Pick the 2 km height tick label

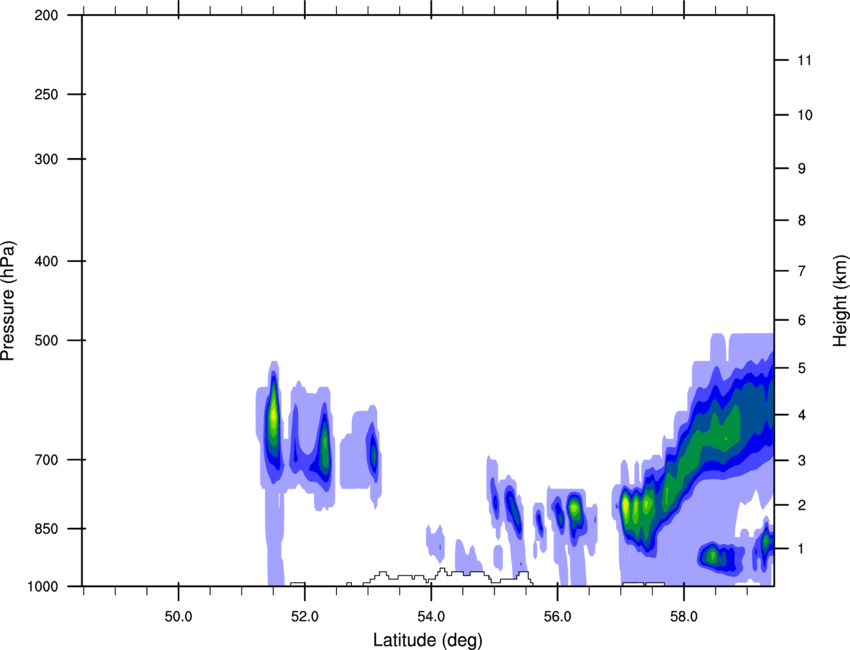point(802,505)
